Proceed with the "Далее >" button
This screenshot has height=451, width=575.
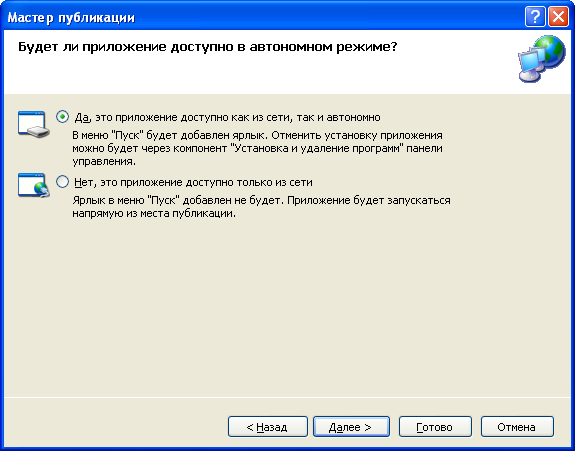[351, 426]
